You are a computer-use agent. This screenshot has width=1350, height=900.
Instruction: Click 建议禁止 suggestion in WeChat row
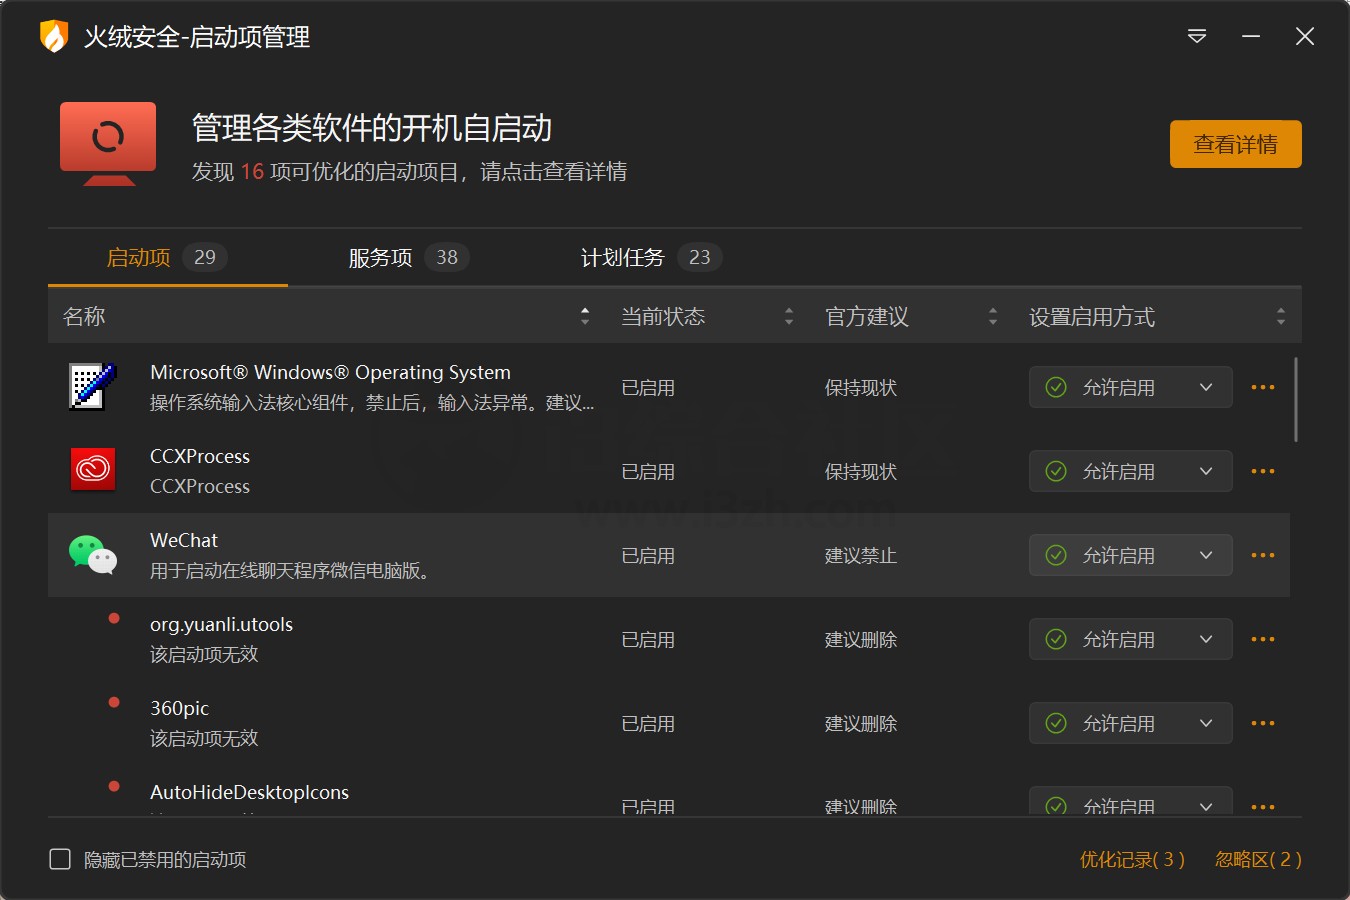coord(861,555)
